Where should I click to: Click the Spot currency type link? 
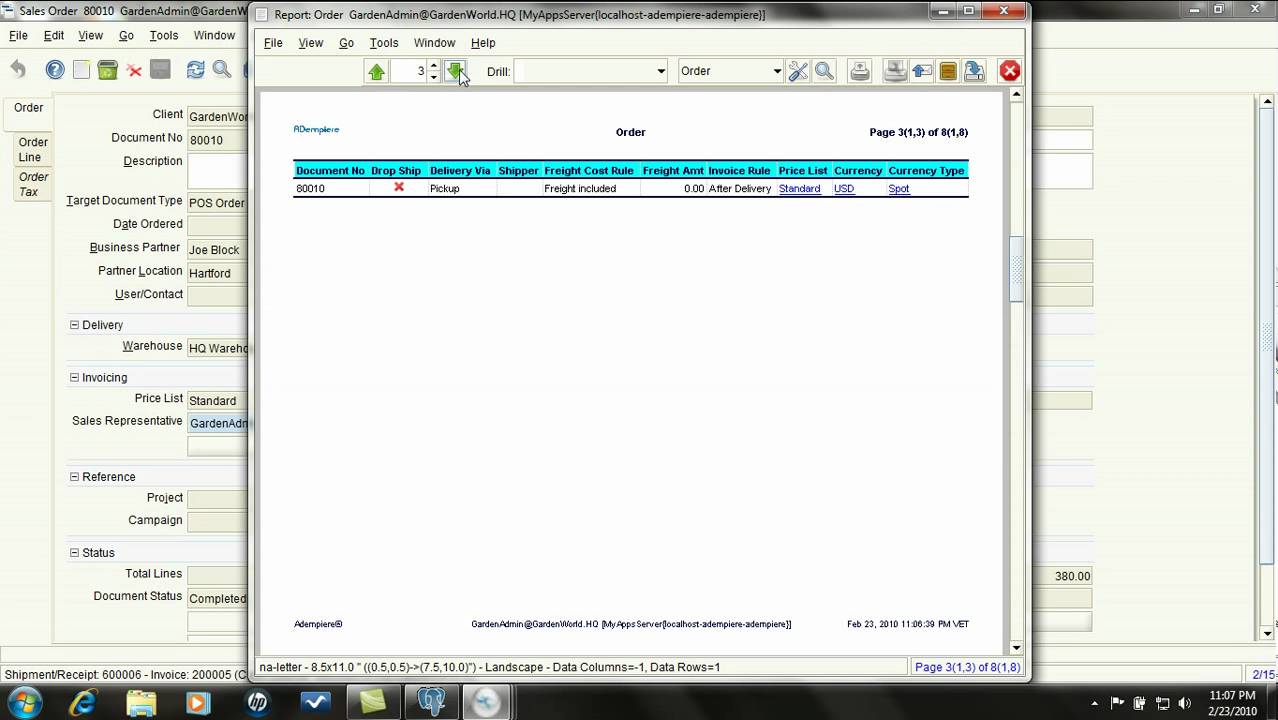899,188
